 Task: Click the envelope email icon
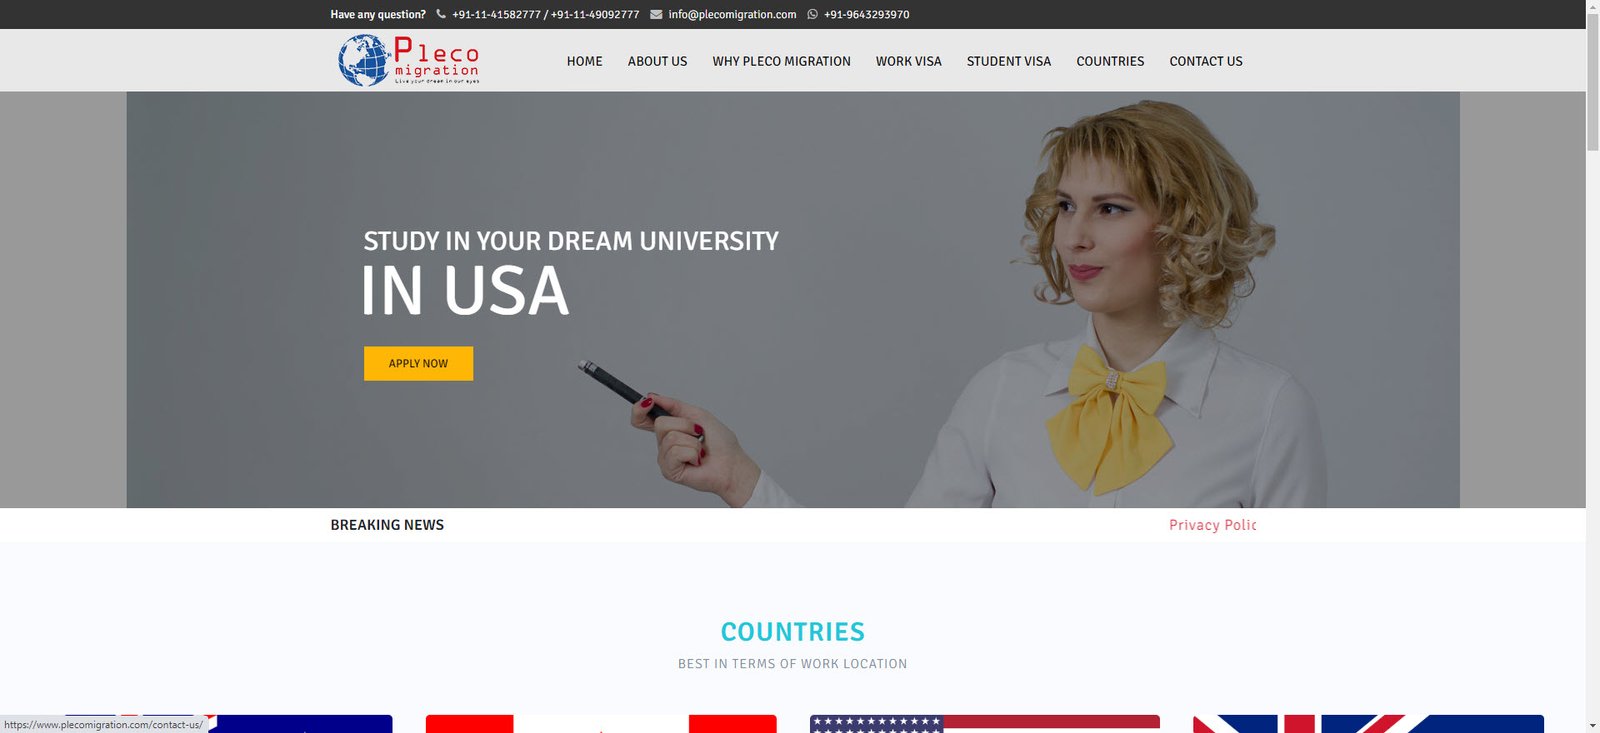pyautogui.click(x=656, y=14)
